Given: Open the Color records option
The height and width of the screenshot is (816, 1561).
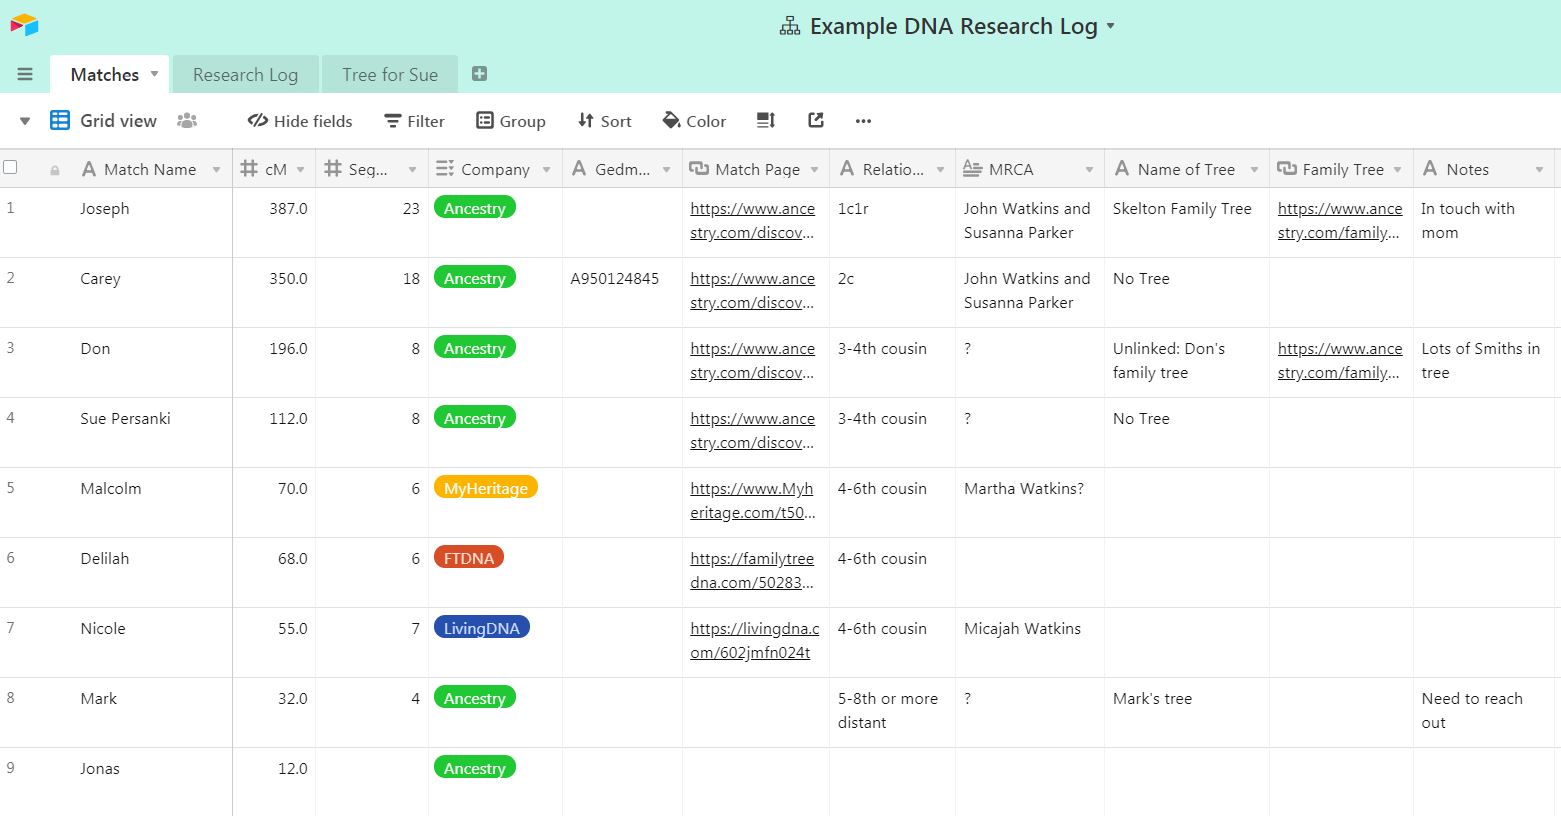Looking at the screenshot, I should tap(694, 121).
